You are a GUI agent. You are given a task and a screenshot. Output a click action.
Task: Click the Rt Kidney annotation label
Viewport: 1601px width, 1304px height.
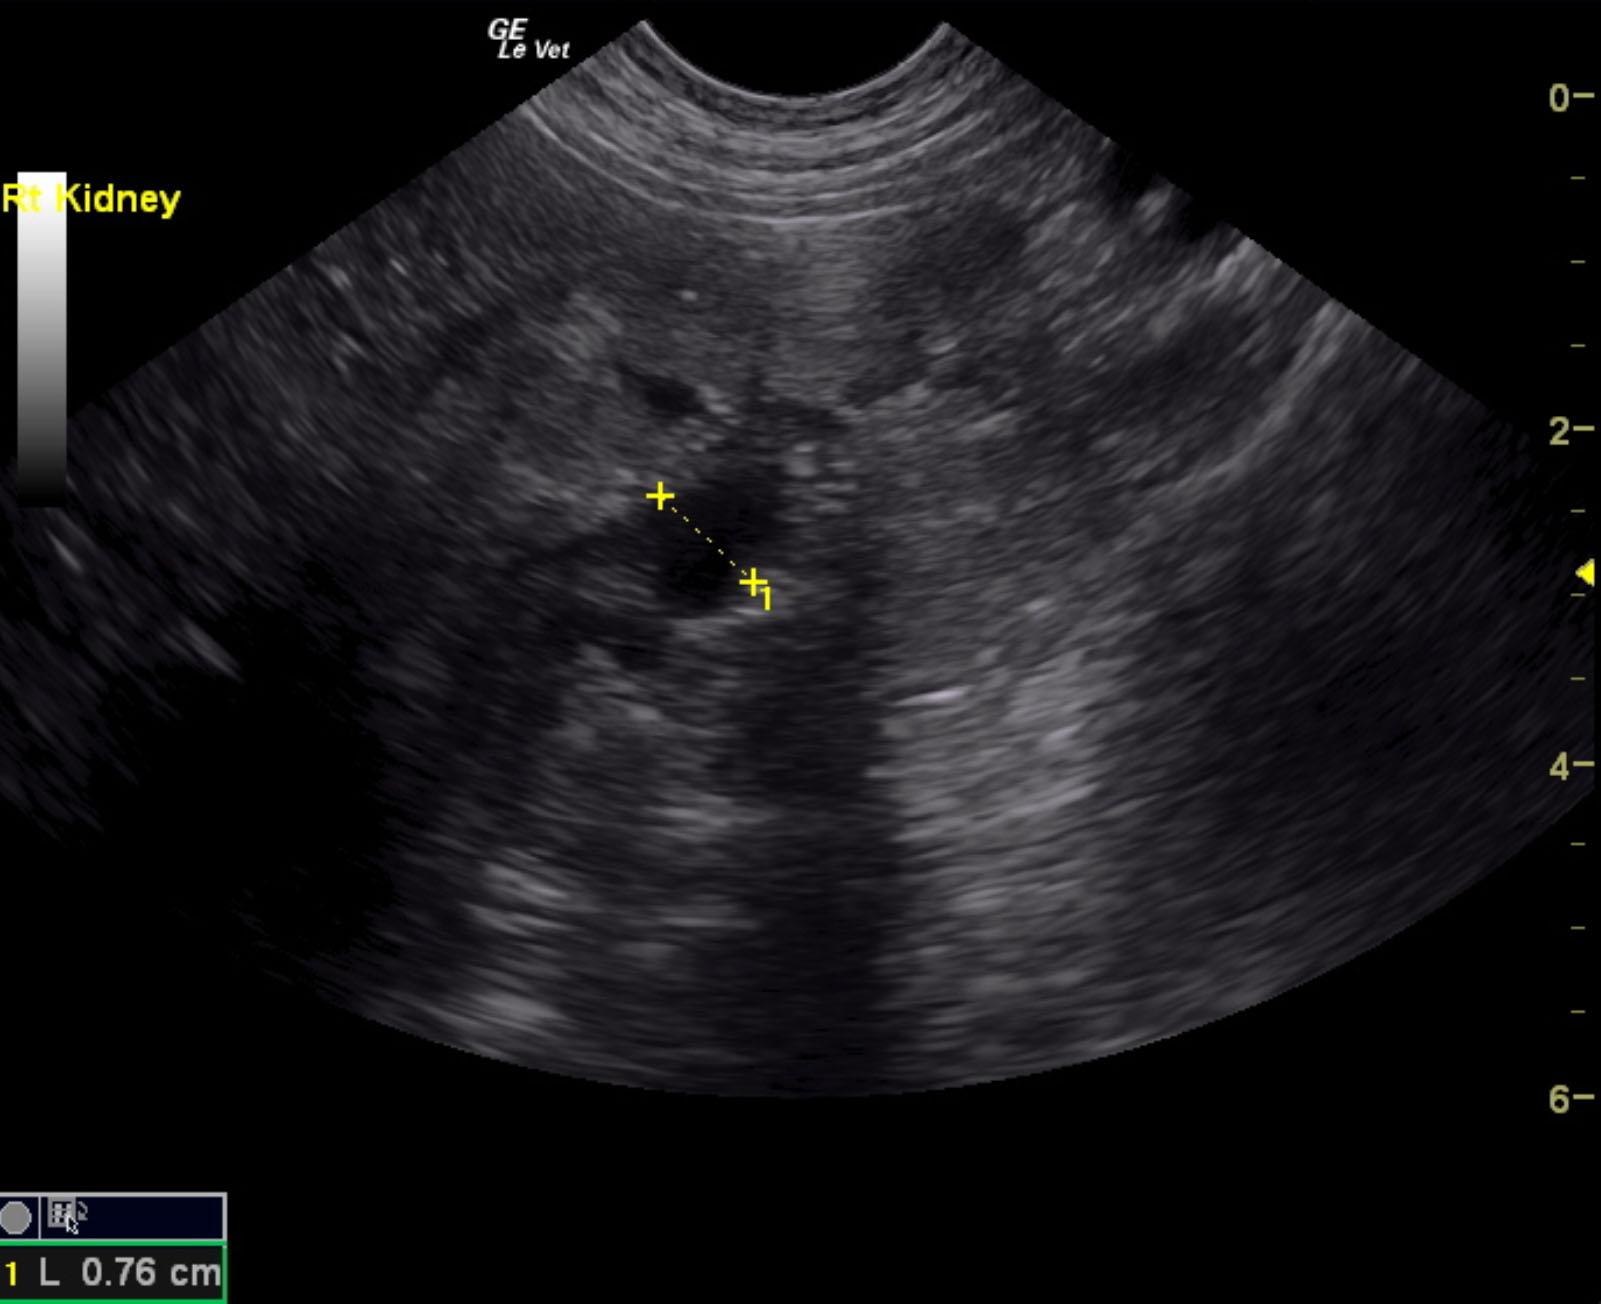(x=92, y=199)
